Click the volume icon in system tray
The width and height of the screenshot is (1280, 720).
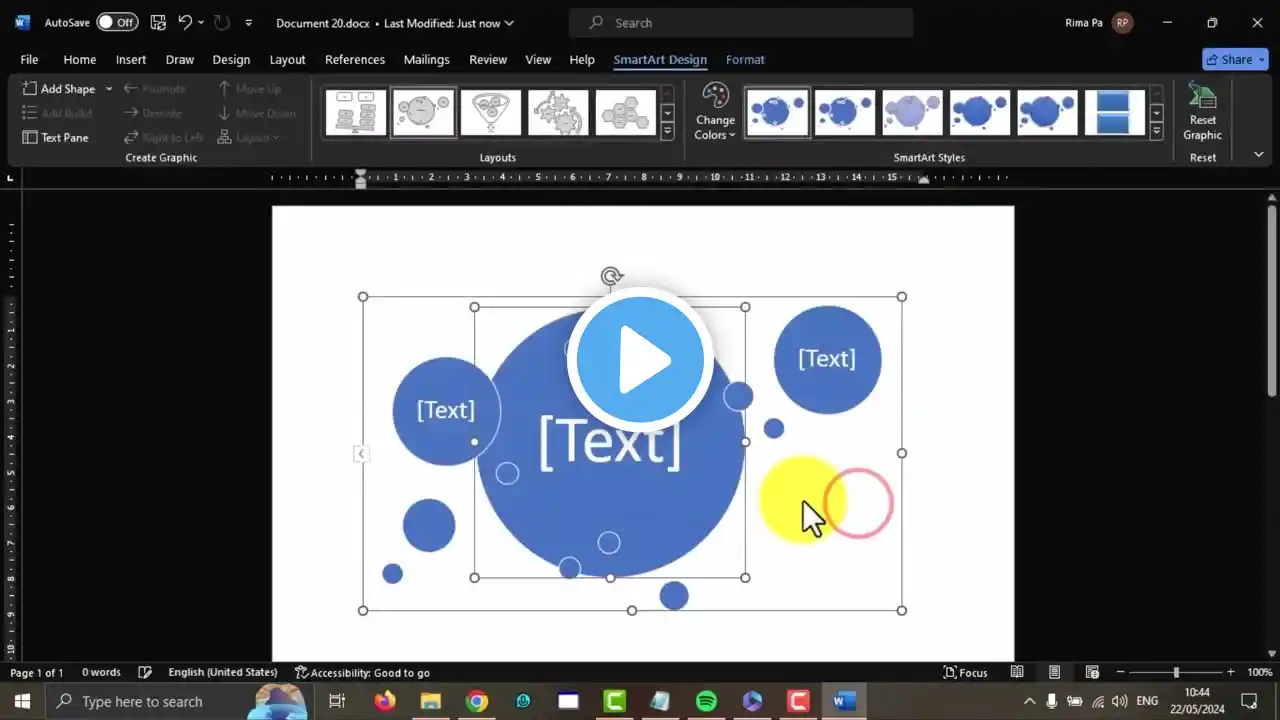[x=1120, y=701]
